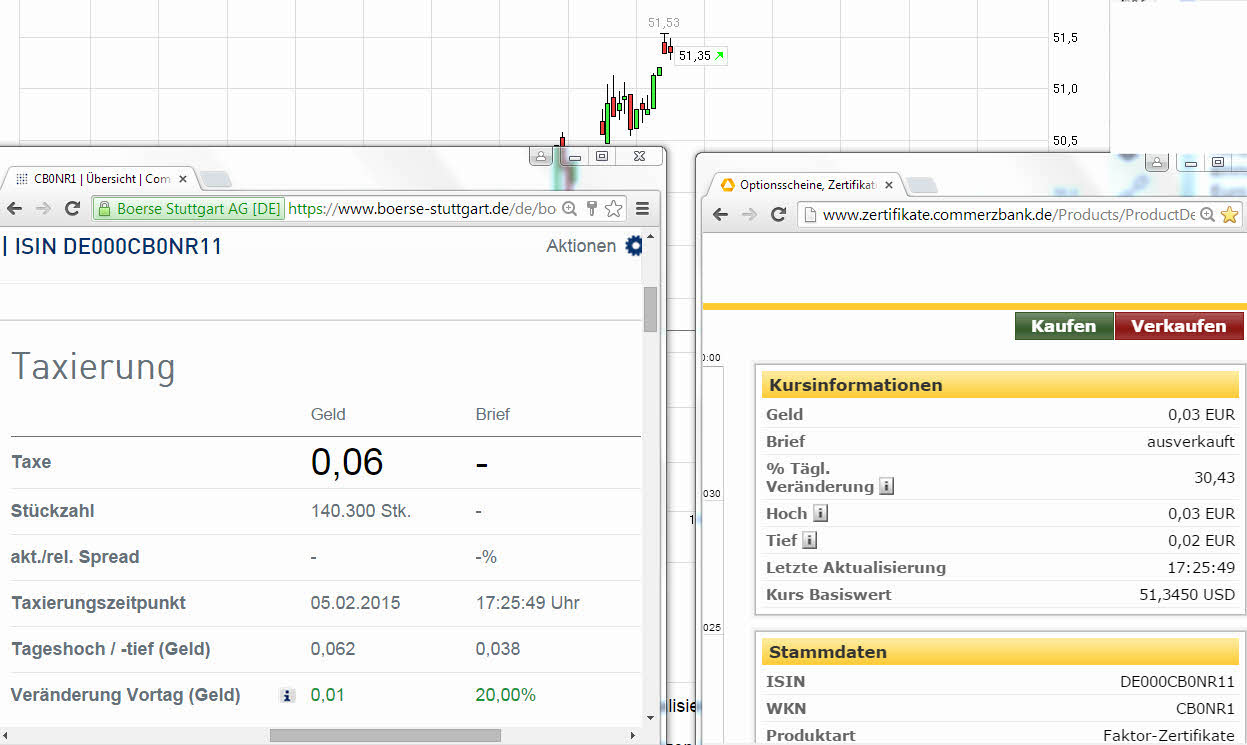Click the Stückzahl value 140.300 Stk.
This screenshot has height=745, width=1247.
pos(361,511)
